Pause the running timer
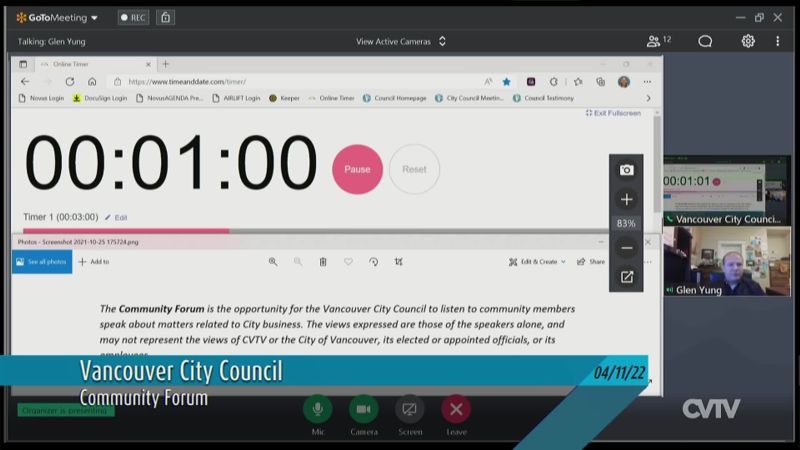 (x=357, y=169)
